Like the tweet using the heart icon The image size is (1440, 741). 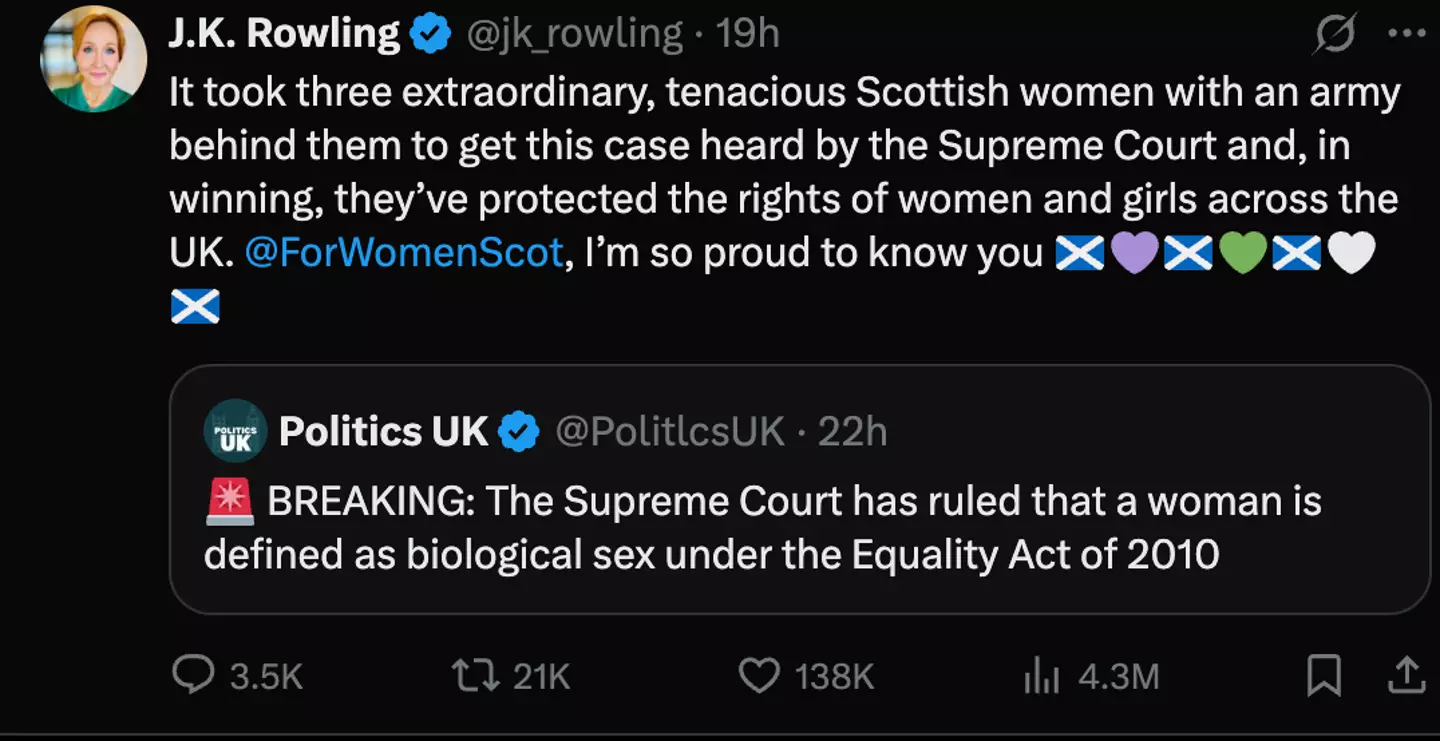758,677
